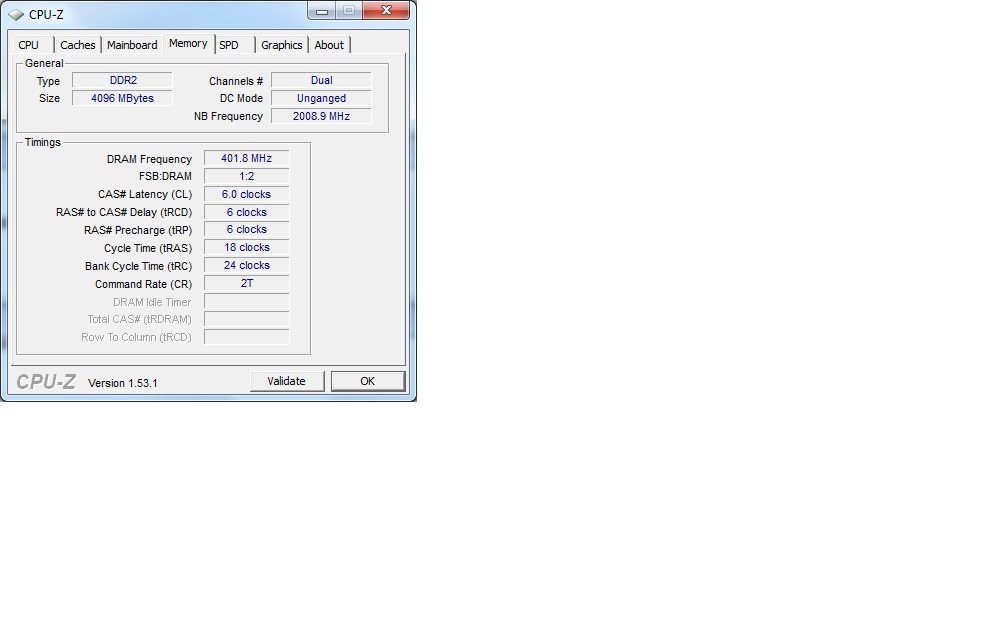
Task: Click the RAS# Precharge 6 clocks value
Action: (247, 230)
